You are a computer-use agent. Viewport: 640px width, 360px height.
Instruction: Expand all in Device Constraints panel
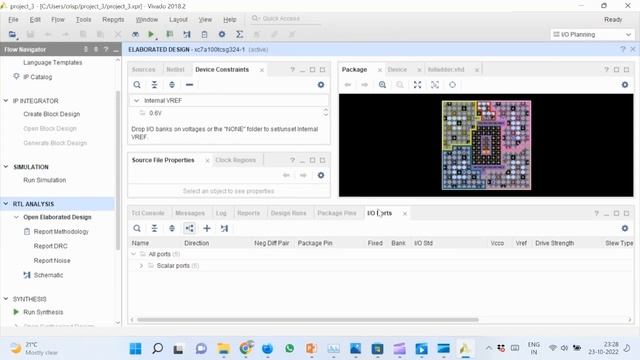(172, 84)
